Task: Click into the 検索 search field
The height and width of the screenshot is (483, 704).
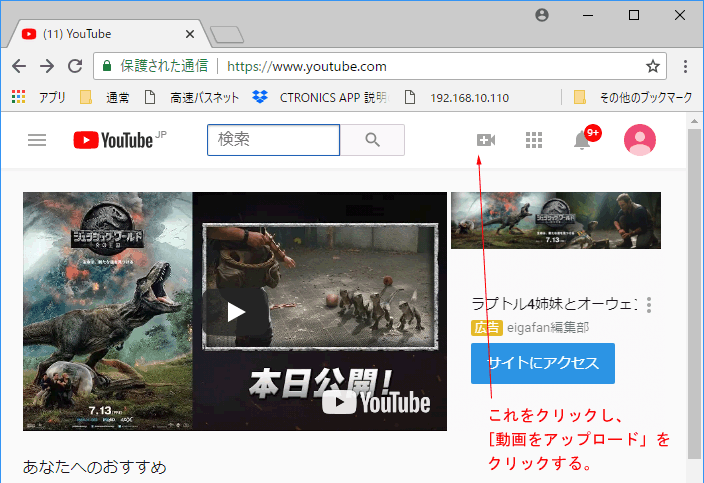Action: (273, 140)
